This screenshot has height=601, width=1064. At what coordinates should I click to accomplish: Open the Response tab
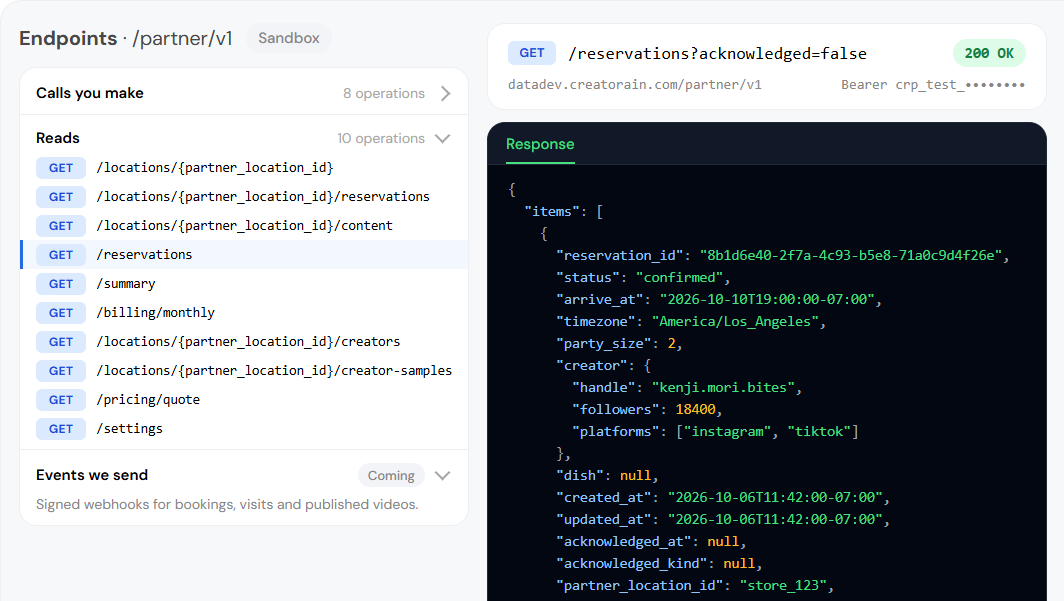tap(540, 144)
